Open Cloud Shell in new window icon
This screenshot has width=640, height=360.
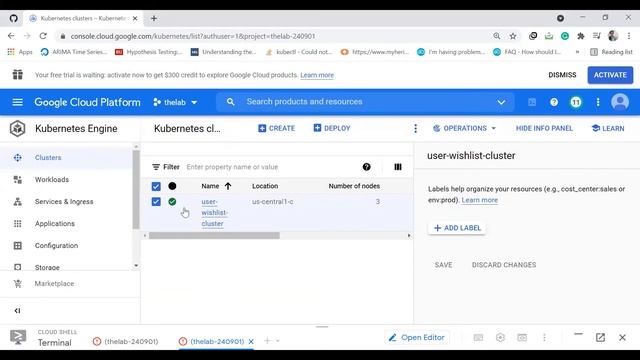600,338
